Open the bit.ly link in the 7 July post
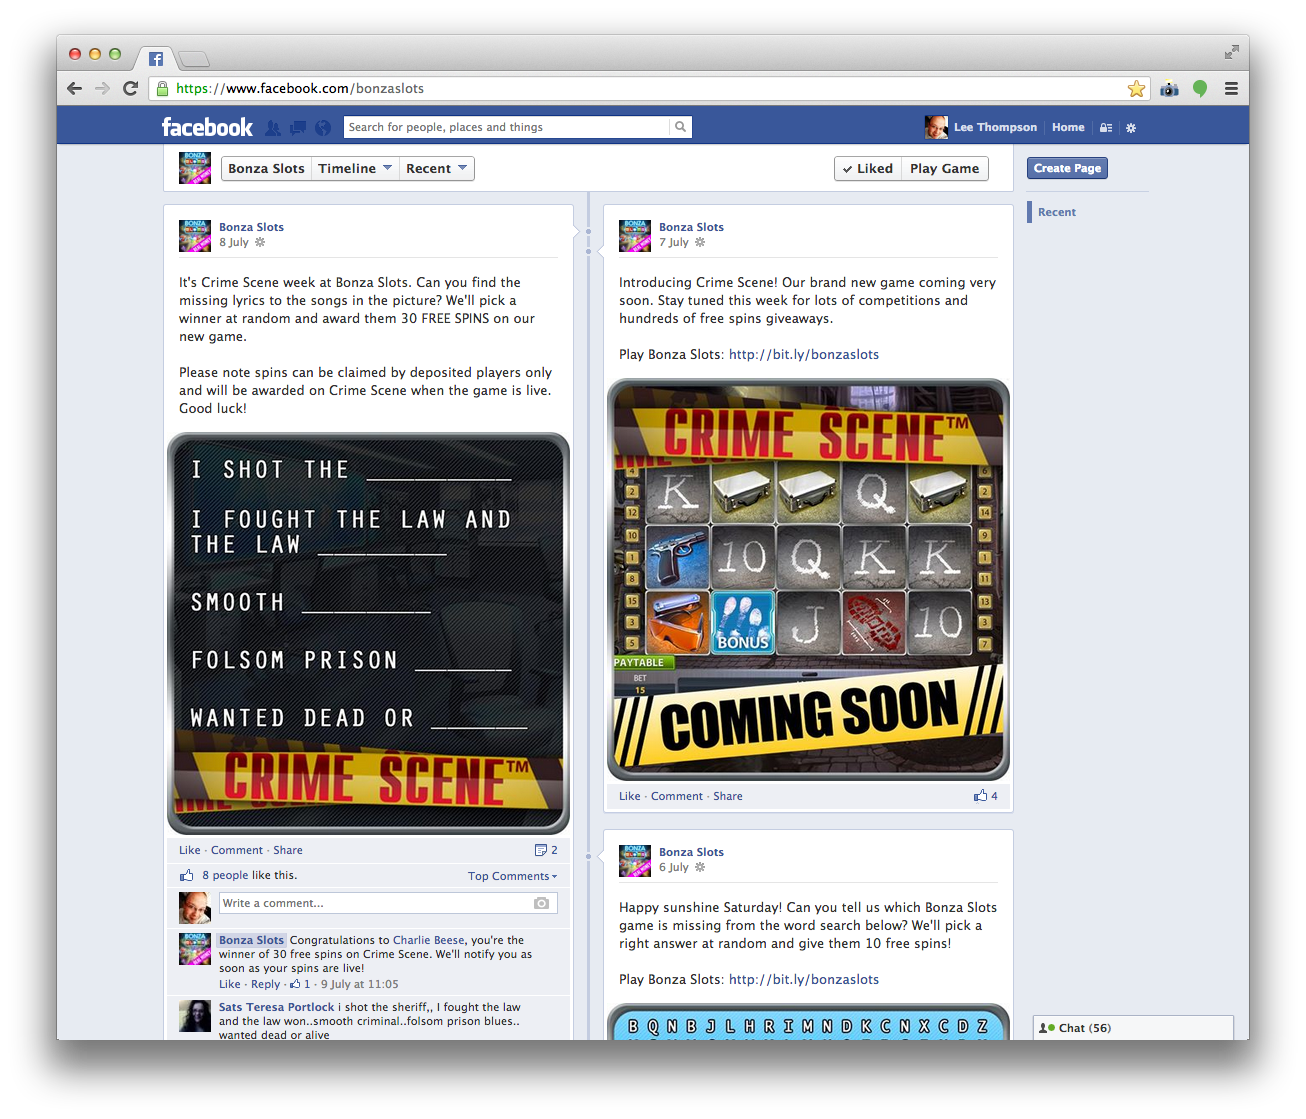Image resolution: width=1306 pixels, height=1119 pixels. (804, 354)
